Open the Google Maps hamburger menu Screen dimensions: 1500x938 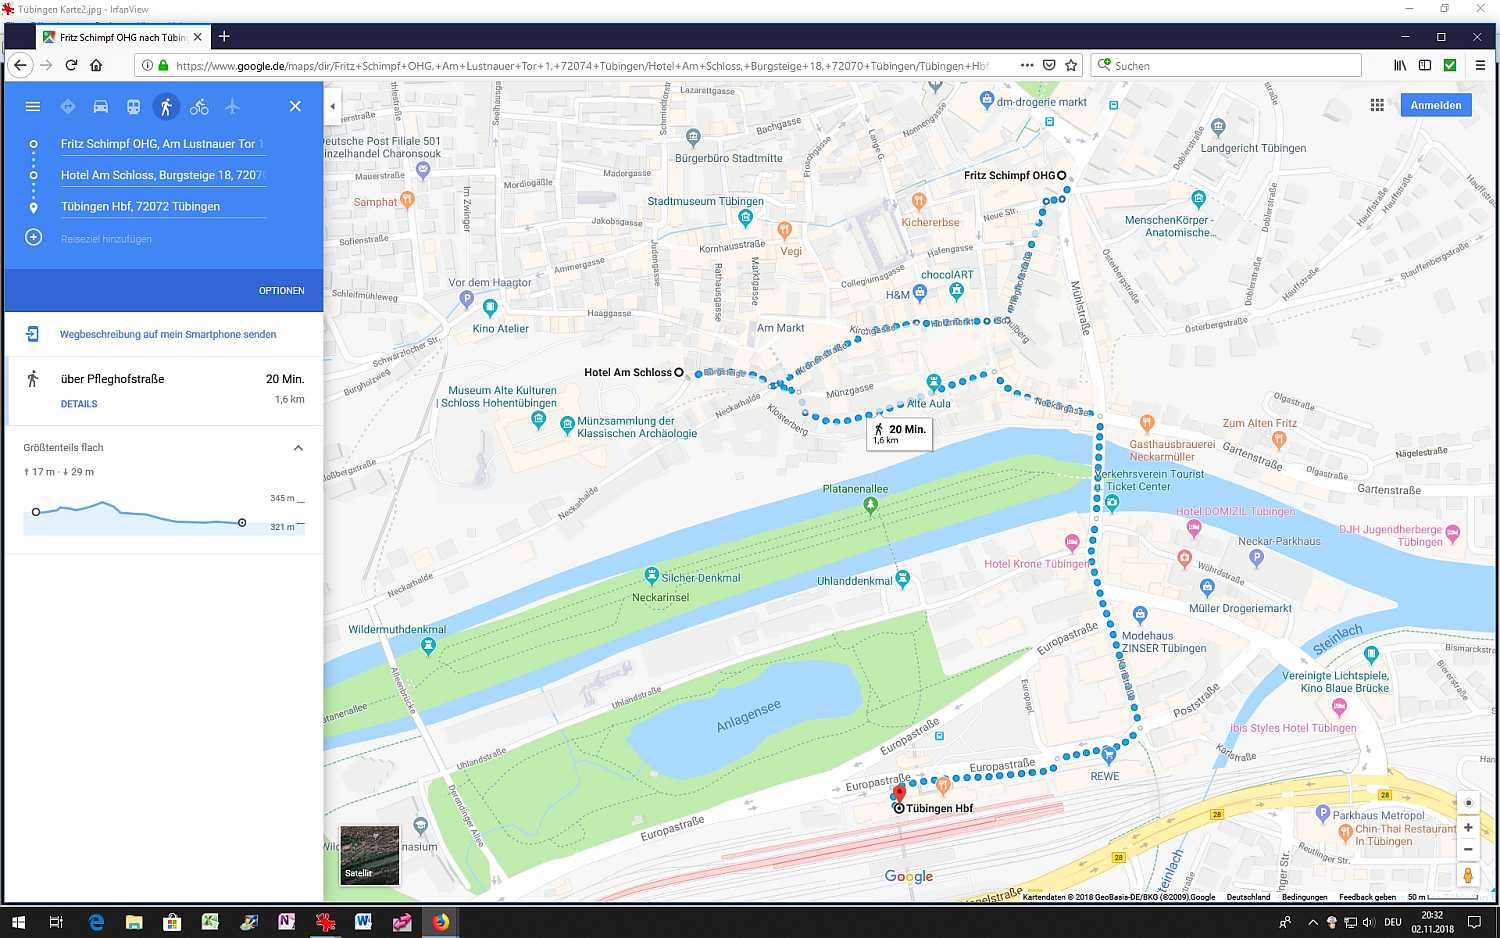click(33, 106)
